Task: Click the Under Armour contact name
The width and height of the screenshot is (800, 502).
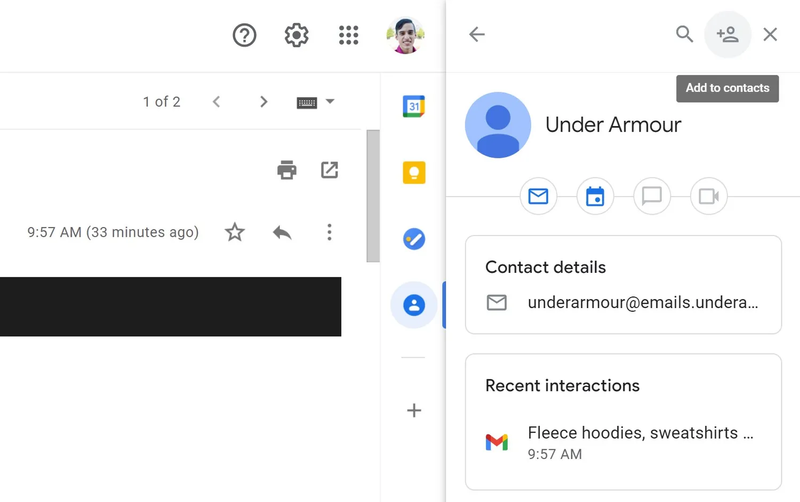Action: click(x=613, y=125)
